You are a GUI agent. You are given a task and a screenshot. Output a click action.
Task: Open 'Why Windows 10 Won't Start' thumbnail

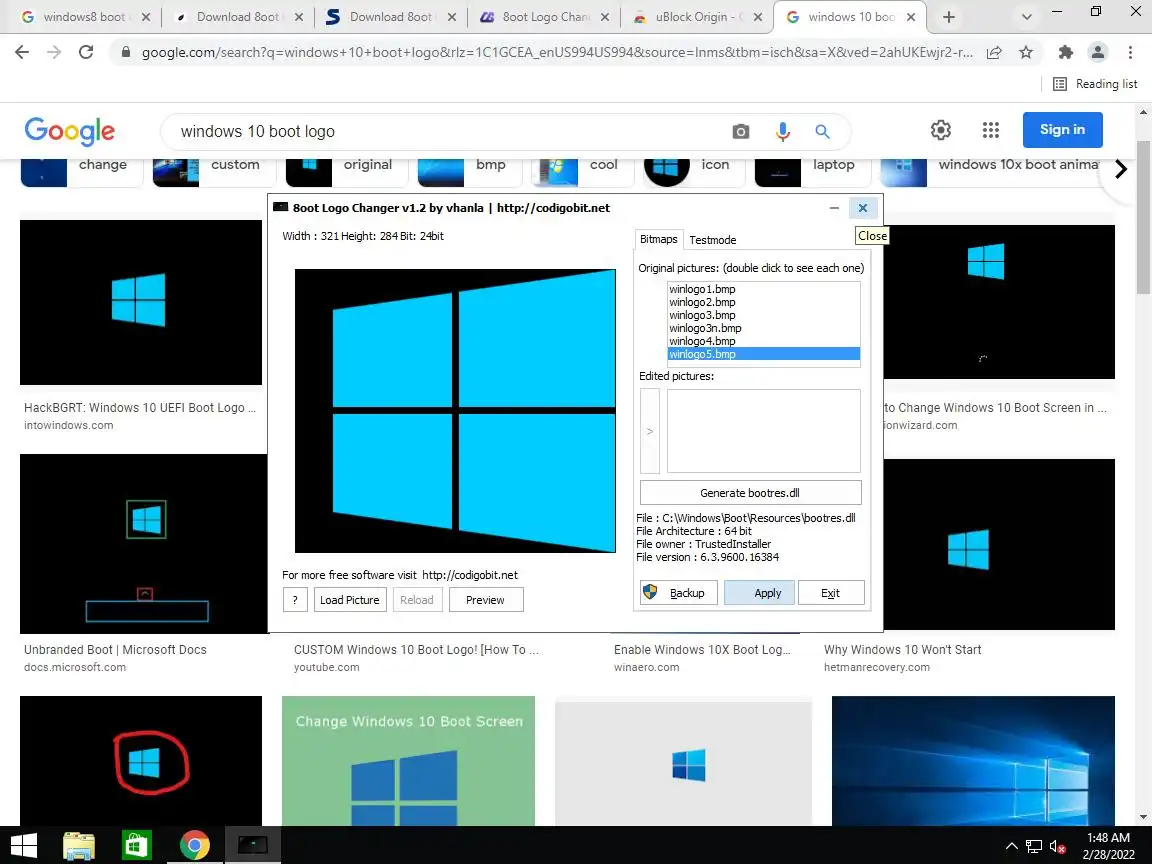(x=999, y=544)
